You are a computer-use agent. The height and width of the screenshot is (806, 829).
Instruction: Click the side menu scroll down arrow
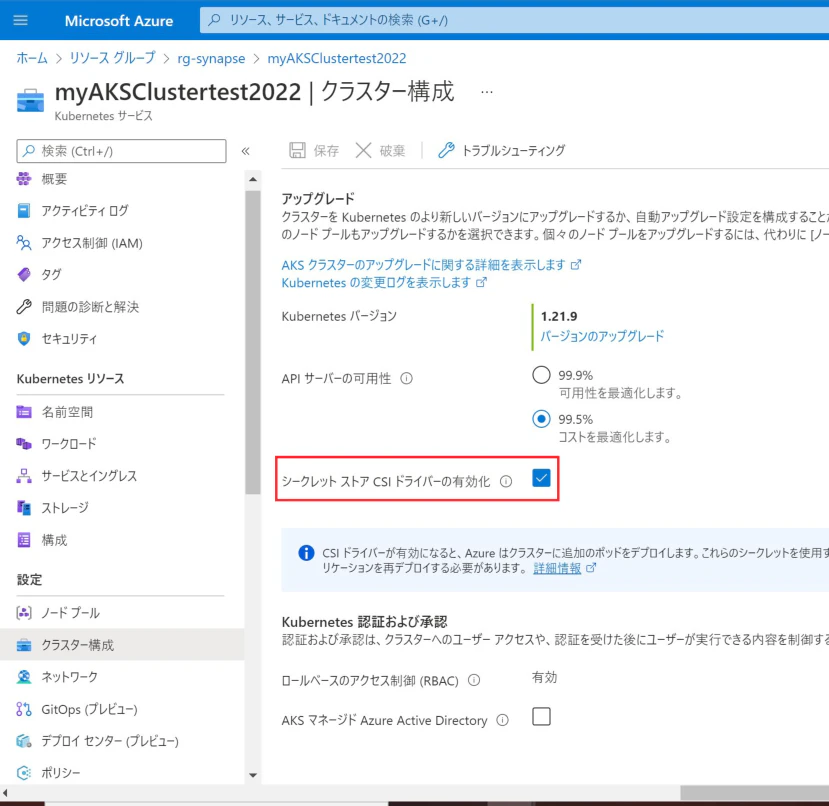(253, 775)
